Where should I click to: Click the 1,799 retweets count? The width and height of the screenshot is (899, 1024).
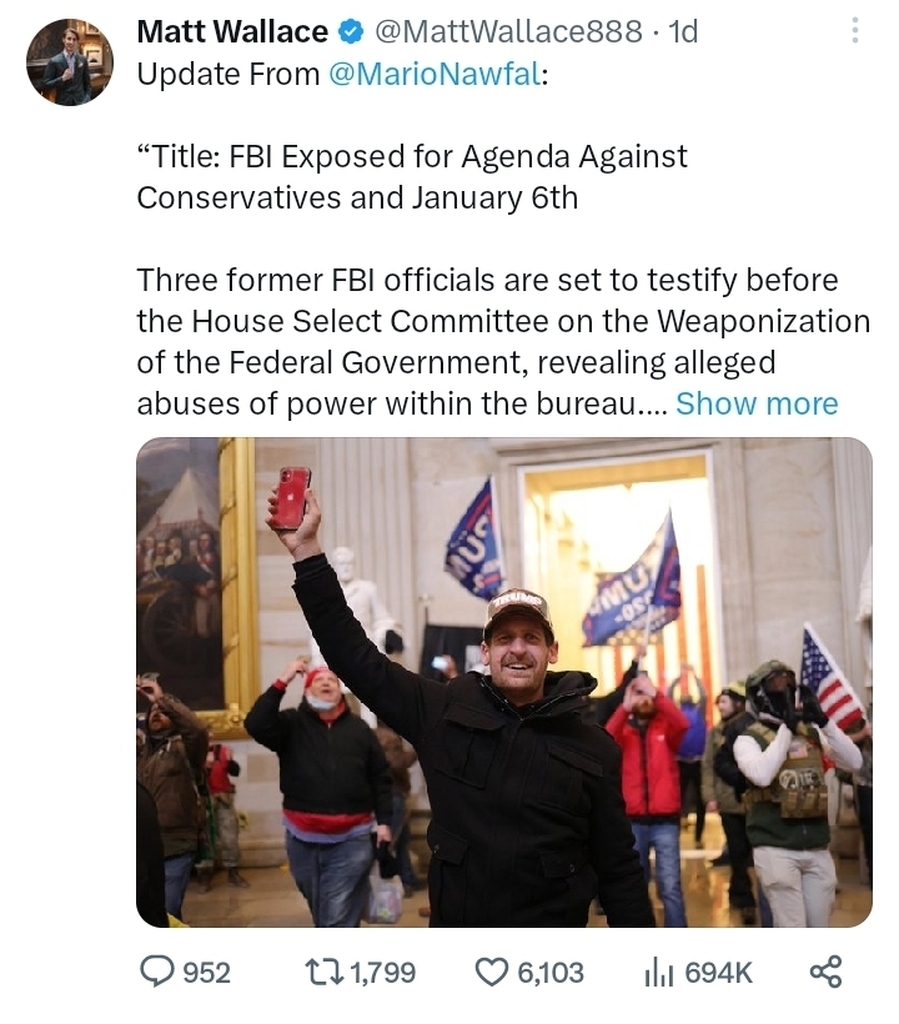(383, 972)
